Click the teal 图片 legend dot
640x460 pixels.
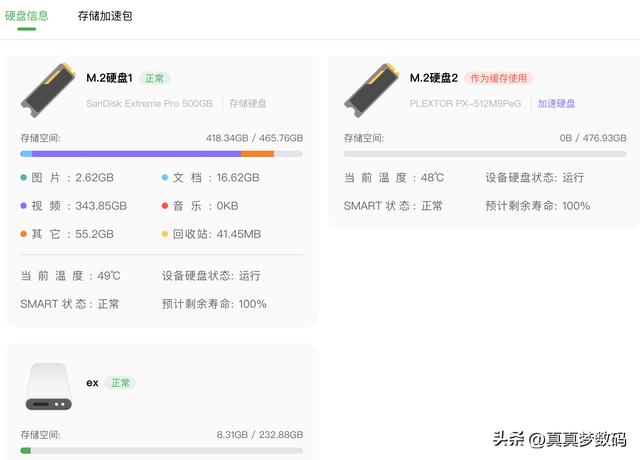pyautogui.click(x=23, y=178)
